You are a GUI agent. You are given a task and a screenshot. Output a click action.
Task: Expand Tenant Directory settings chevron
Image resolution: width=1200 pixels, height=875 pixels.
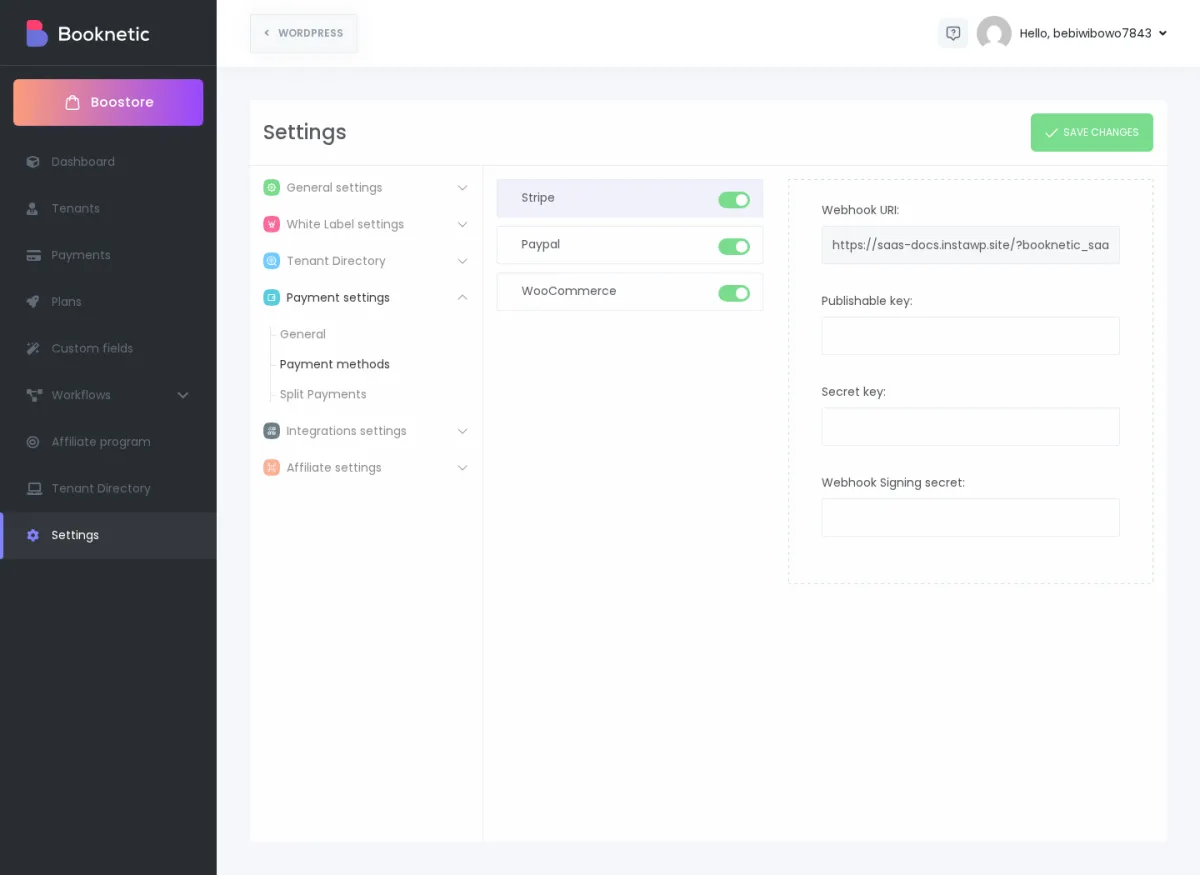(462, 261)
